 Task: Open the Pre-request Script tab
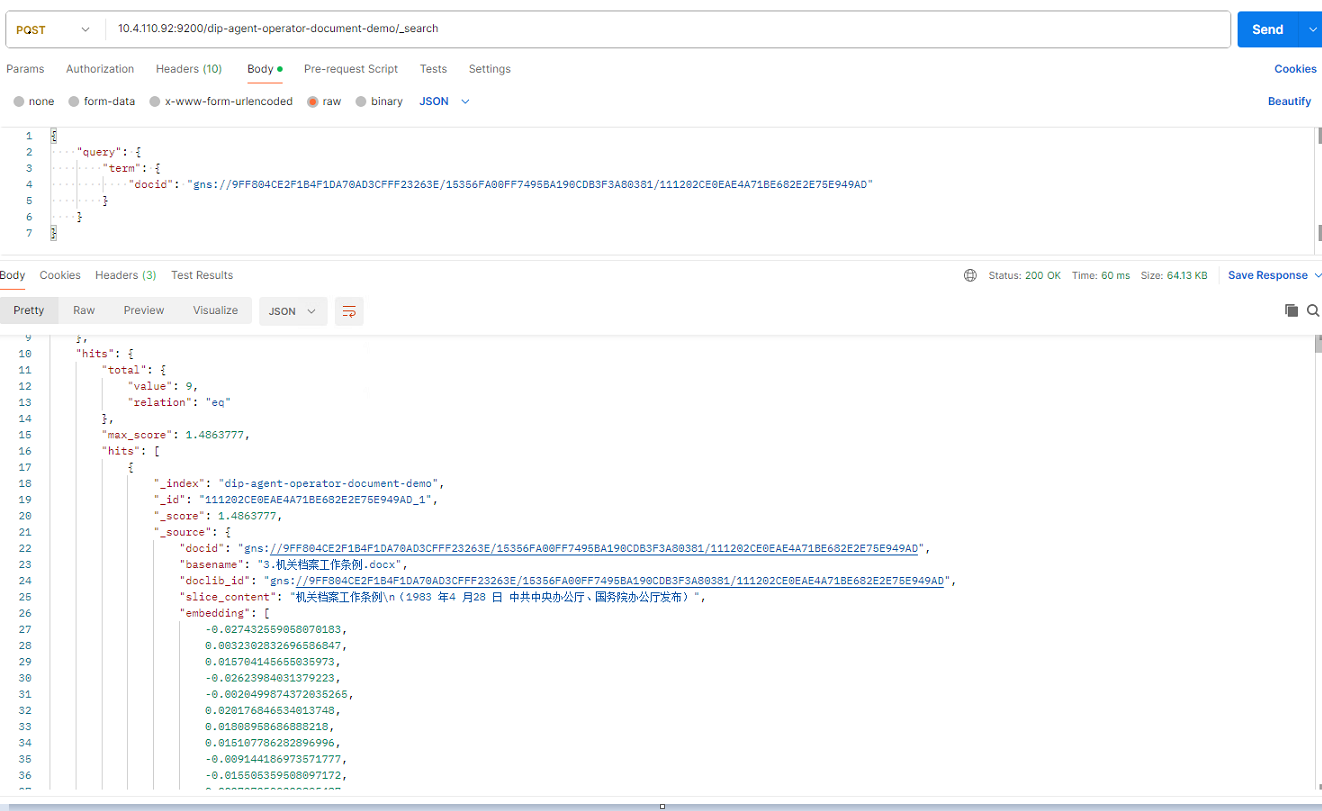pyautogui.click(x=351, y=69)
